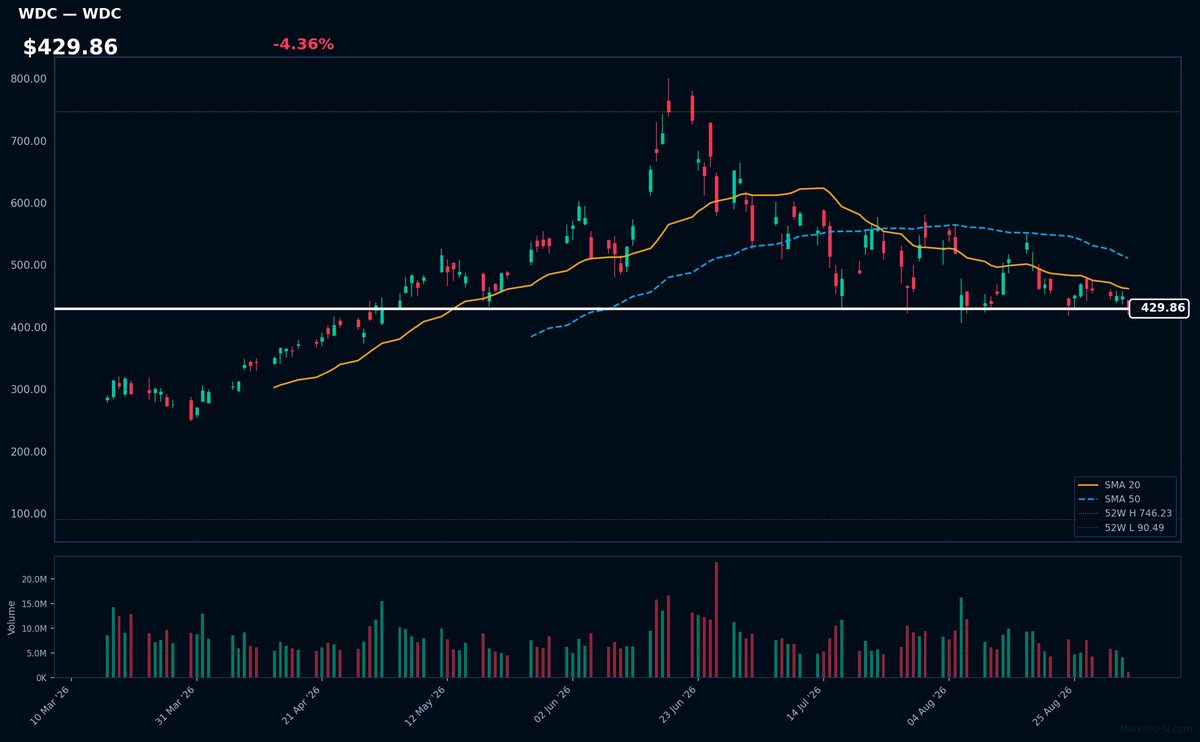Image resolution: width=1200 pixels, height=742 pixels.
Task: Click the 300.00 price axis label
Action: coord(29,390)
